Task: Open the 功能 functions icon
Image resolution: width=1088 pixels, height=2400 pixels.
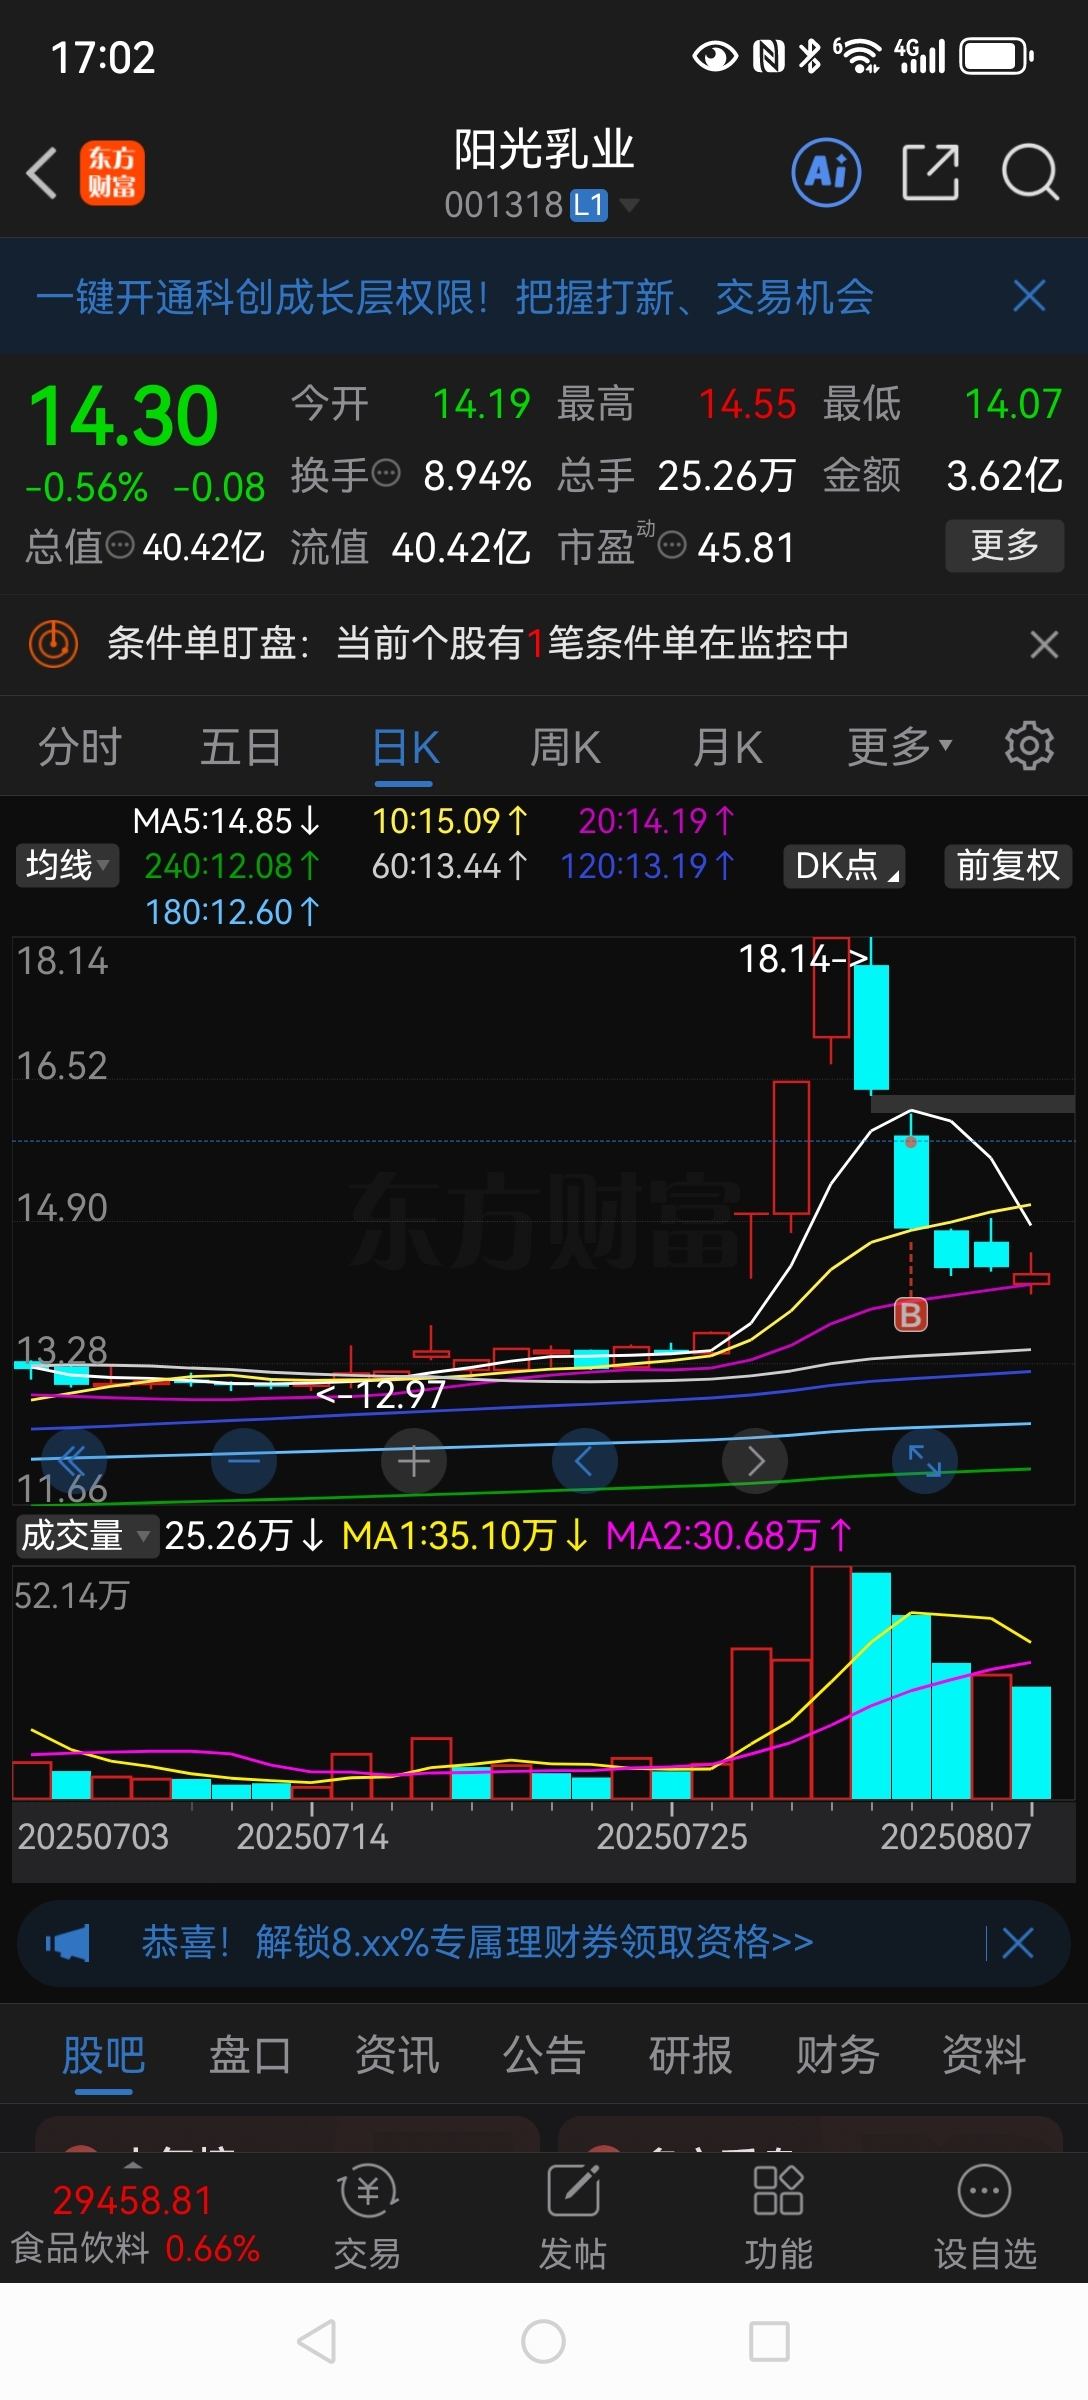Action: click(779, 2216)
